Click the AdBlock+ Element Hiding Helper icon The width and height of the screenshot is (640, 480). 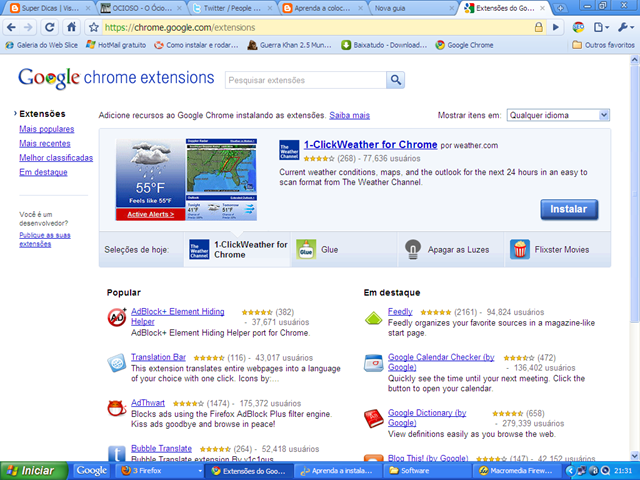(117, 317)
